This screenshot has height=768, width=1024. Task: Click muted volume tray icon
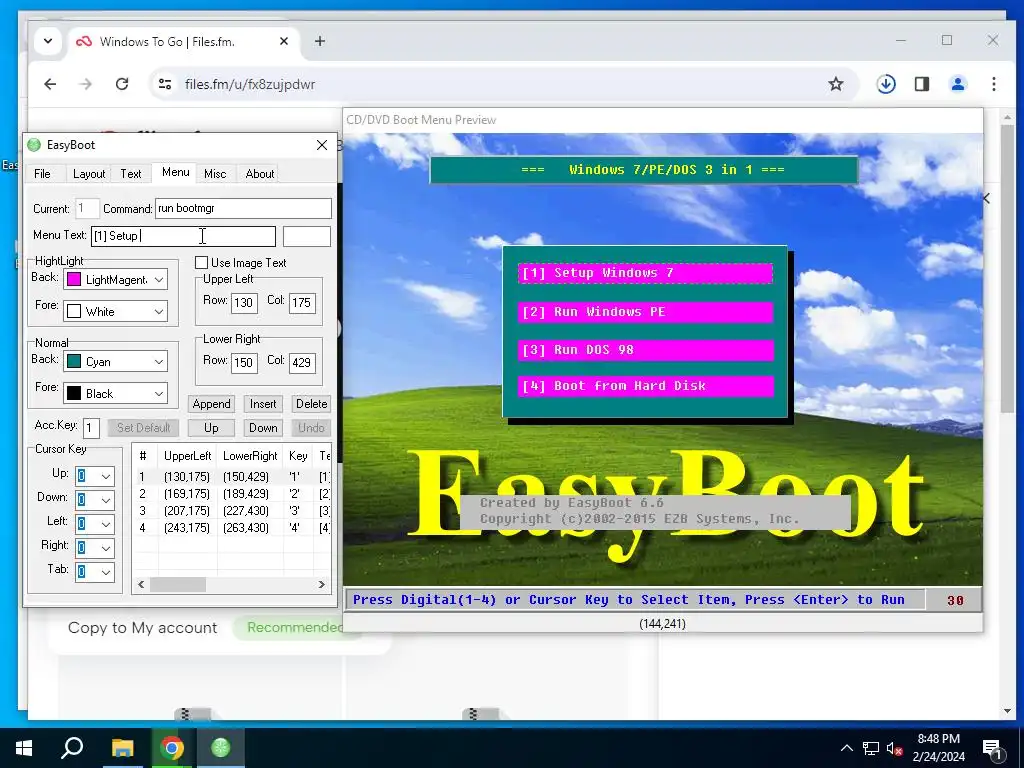pyautogui.click(x=893, y=748)
